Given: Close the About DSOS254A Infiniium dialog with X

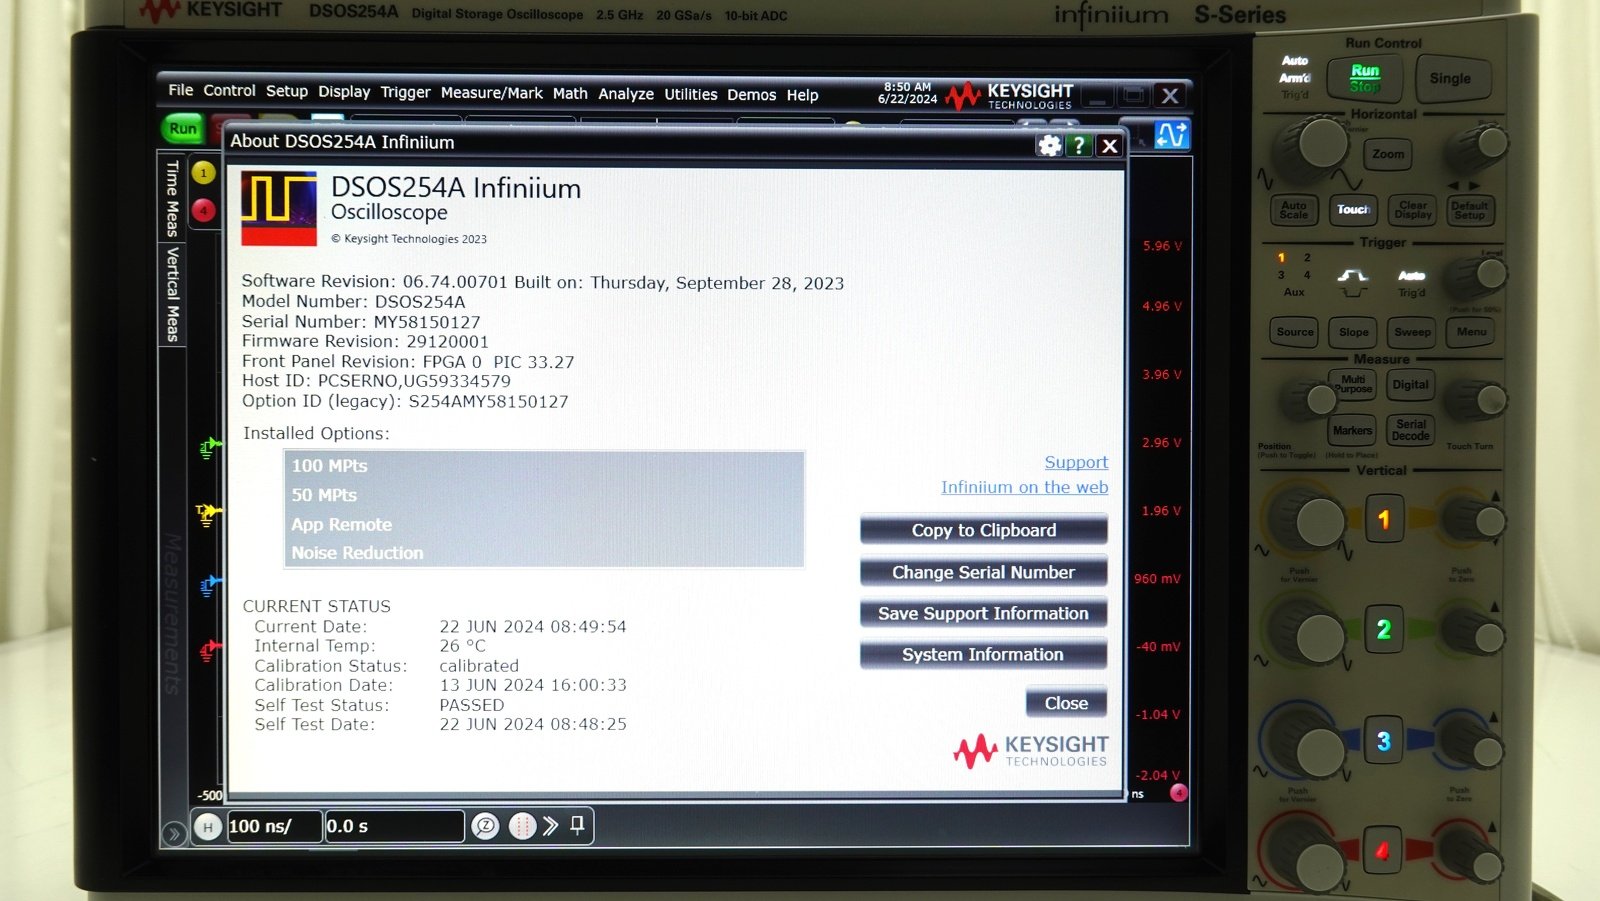Looking at the screenshot, I should point(1109,146).
